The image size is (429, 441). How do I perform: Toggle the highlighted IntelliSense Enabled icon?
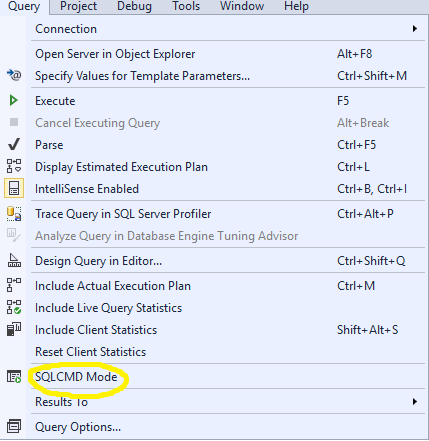(14, 188)
